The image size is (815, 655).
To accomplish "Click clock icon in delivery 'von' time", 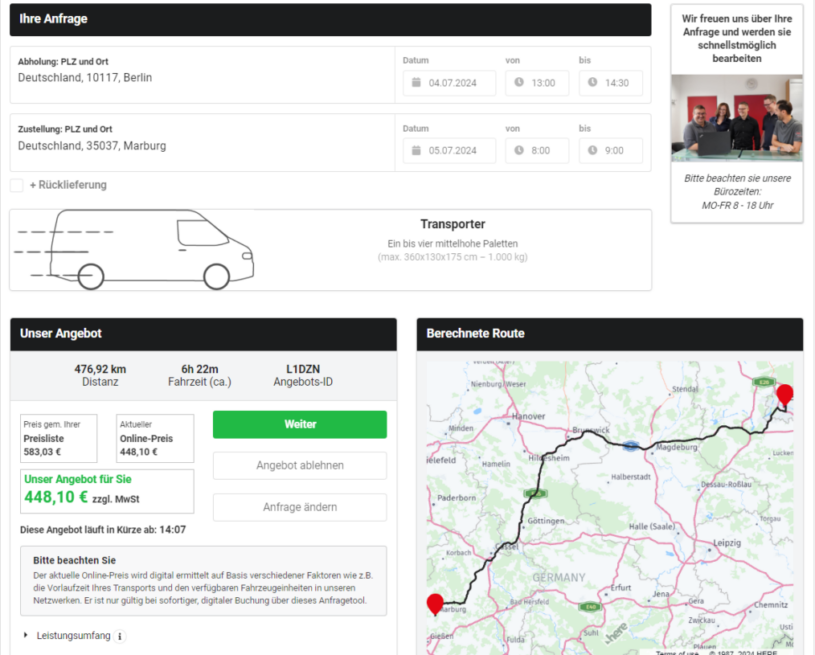I will 519,151.
